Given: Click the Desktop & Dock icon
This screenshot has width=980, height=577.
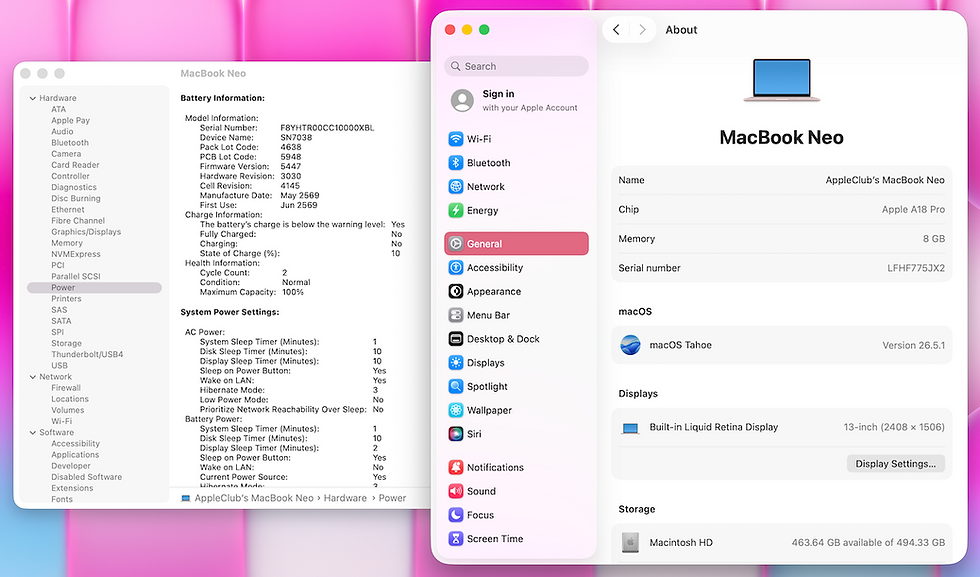Looking at the screenshot, I should pos(456,339).
